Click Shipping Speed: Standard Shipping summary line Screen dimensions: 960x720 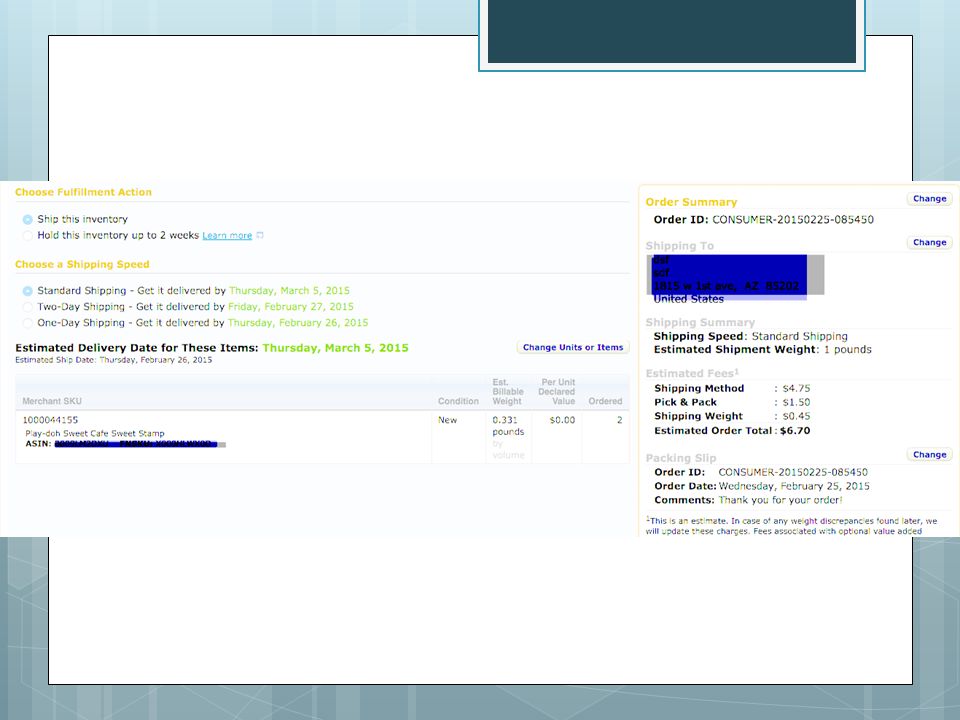[x=751, y=336]
